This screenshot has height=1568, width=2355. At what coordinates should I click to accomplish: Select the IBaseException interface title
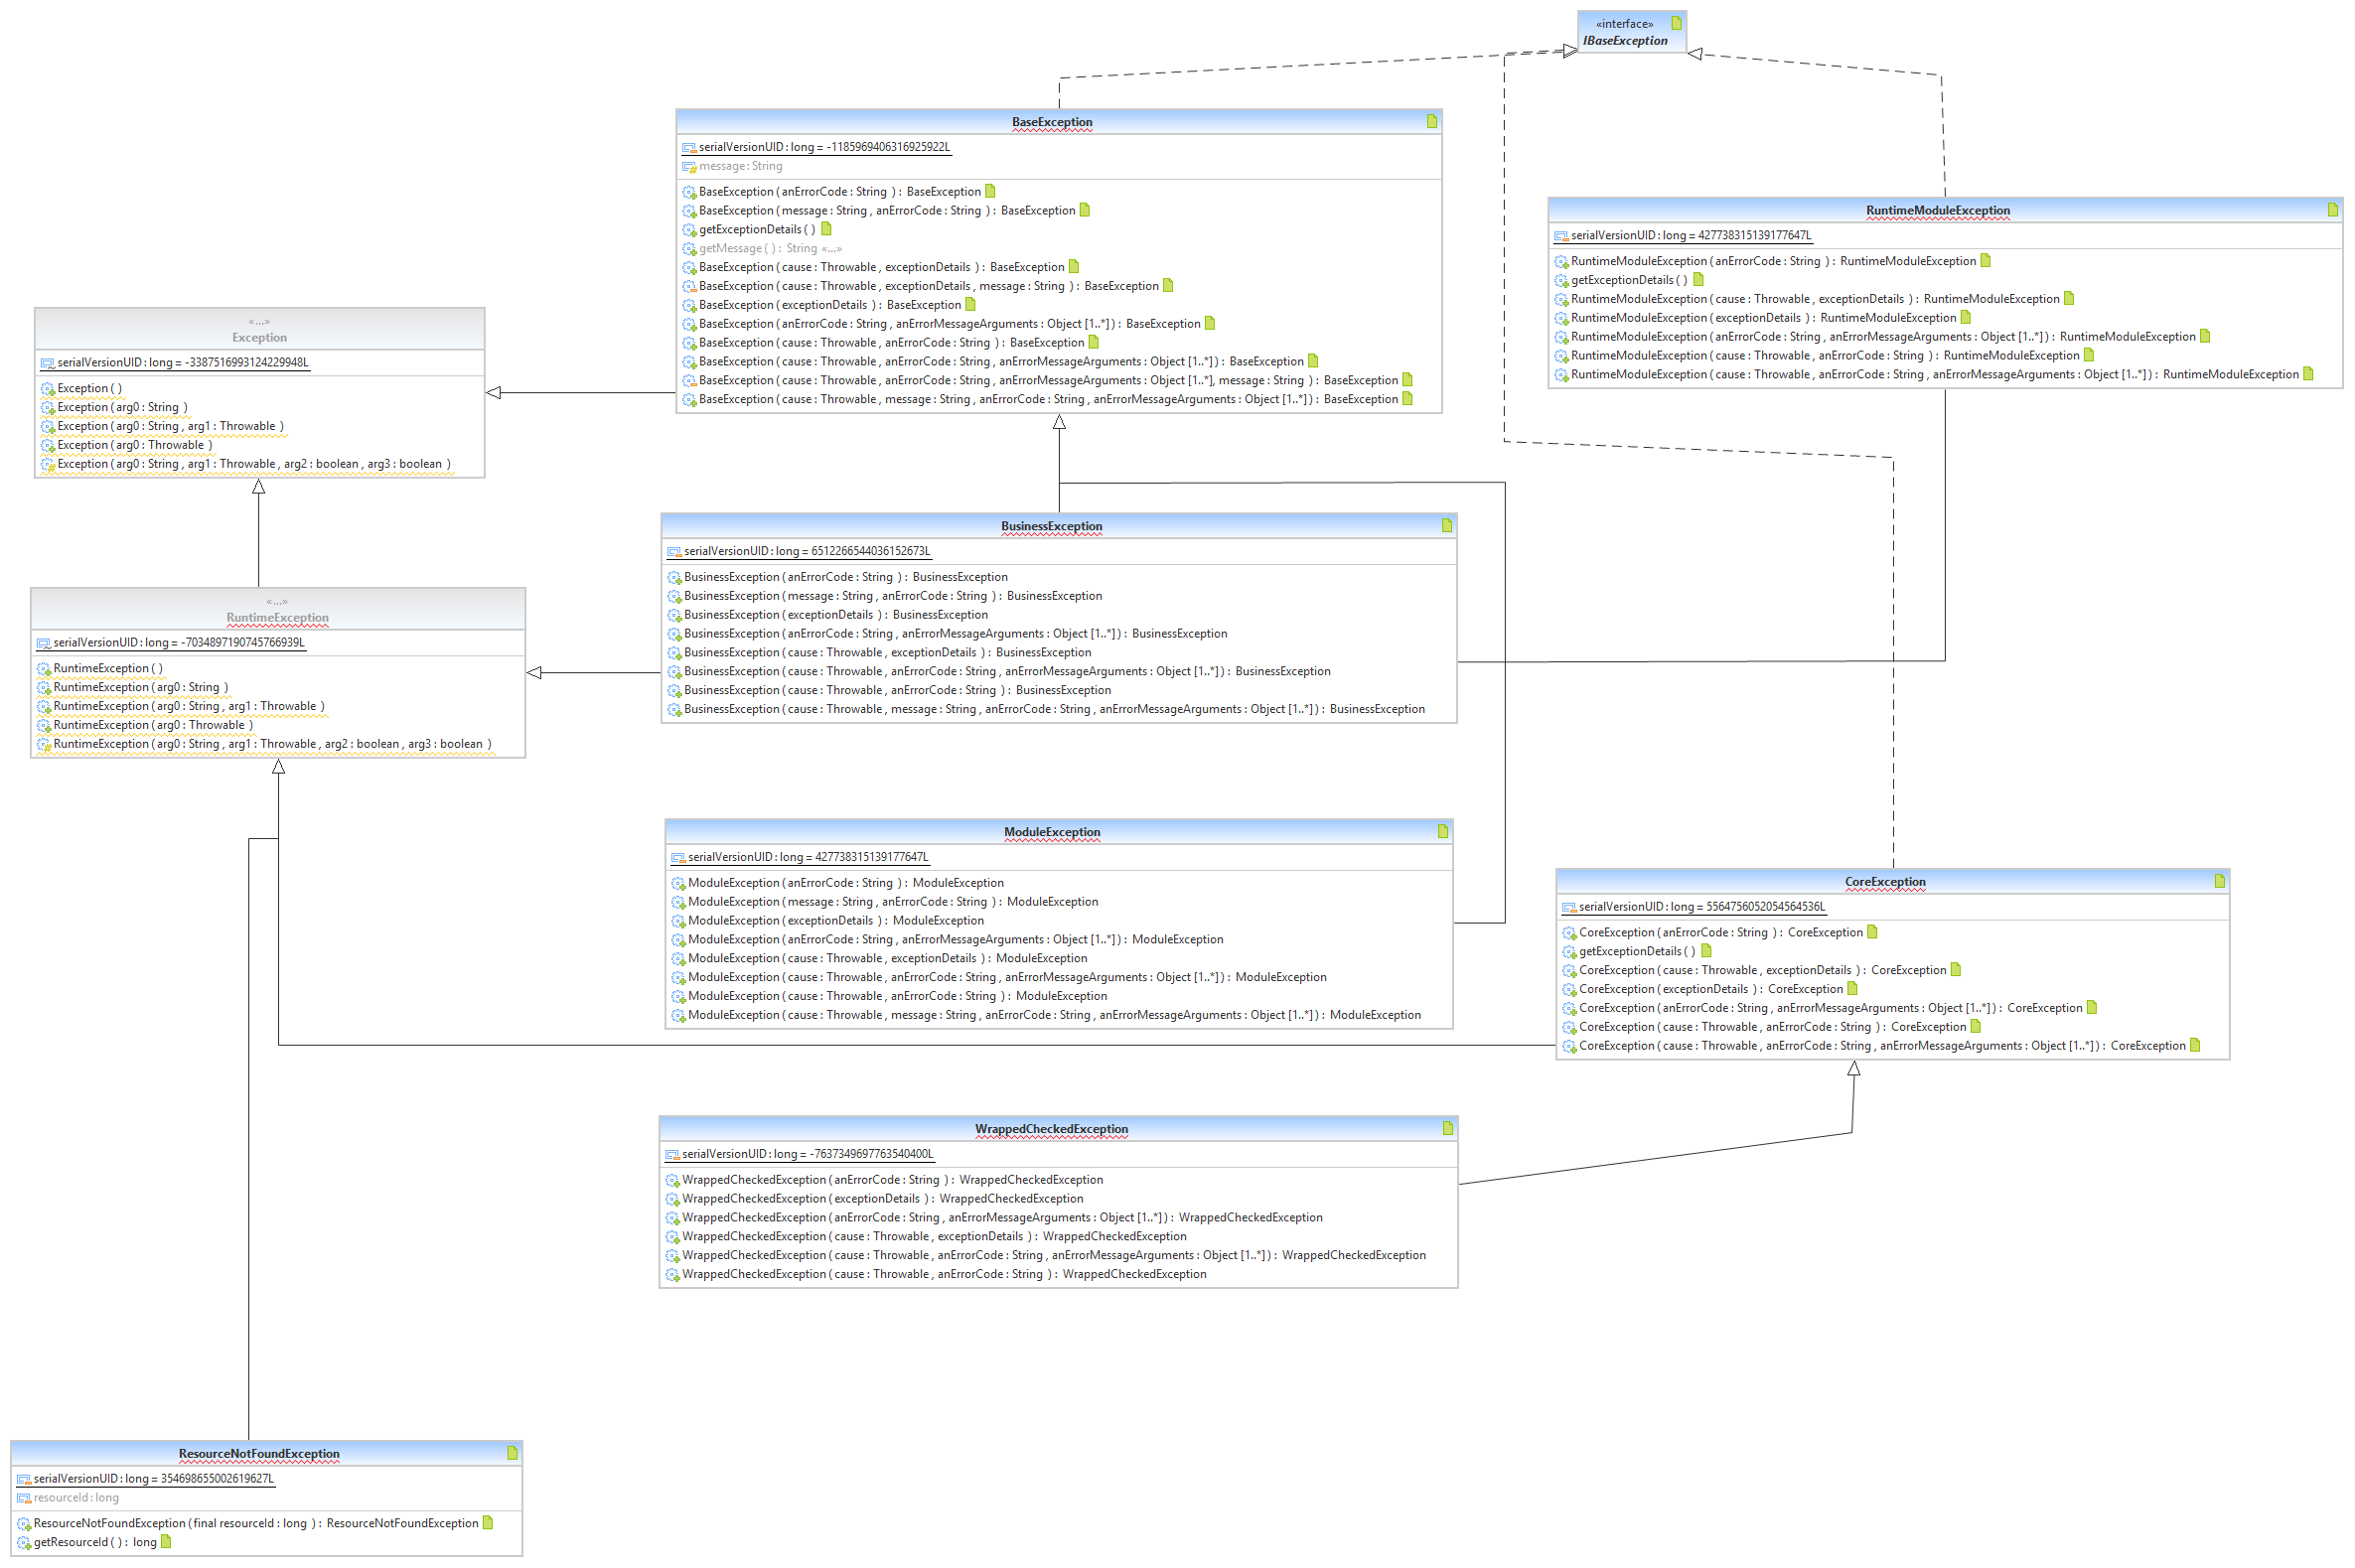[x=1624, y=41]
